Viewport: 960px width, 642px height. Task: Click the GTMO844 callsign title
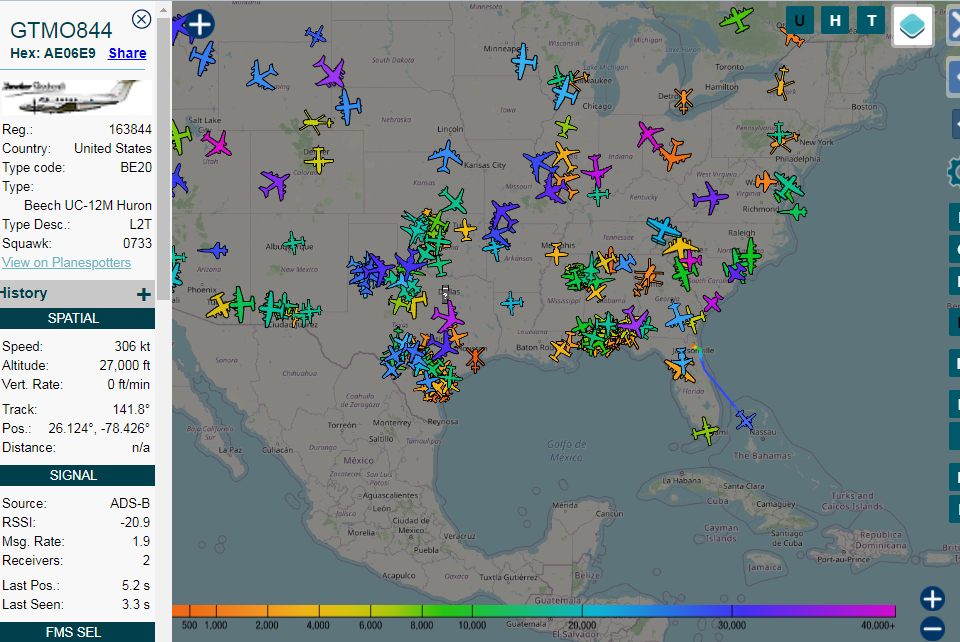(x=61, y=30)
